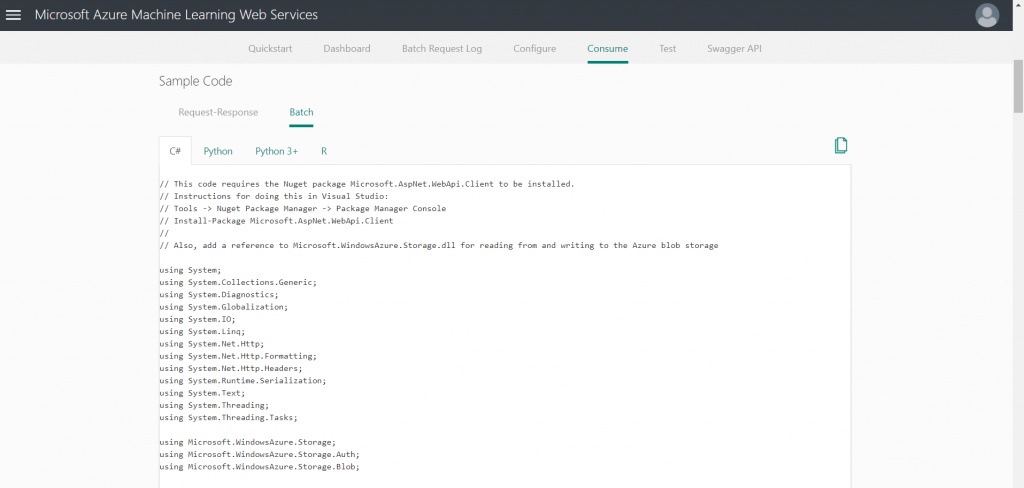Click 'using System.IO;' line
Image resolution: width=1024 pixels, height=488 pixels.
(x=197, y=319)
